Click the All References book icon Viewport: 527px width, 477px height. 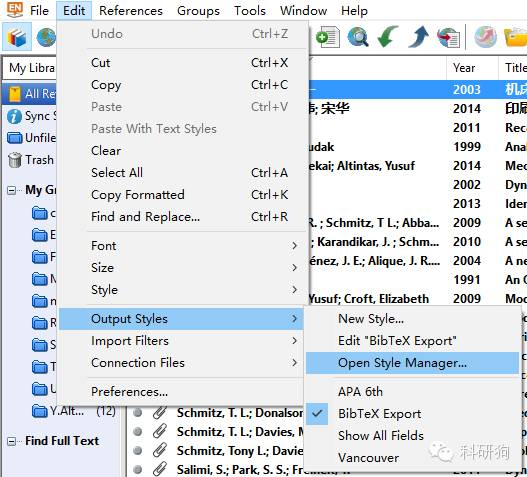(15, 94)
